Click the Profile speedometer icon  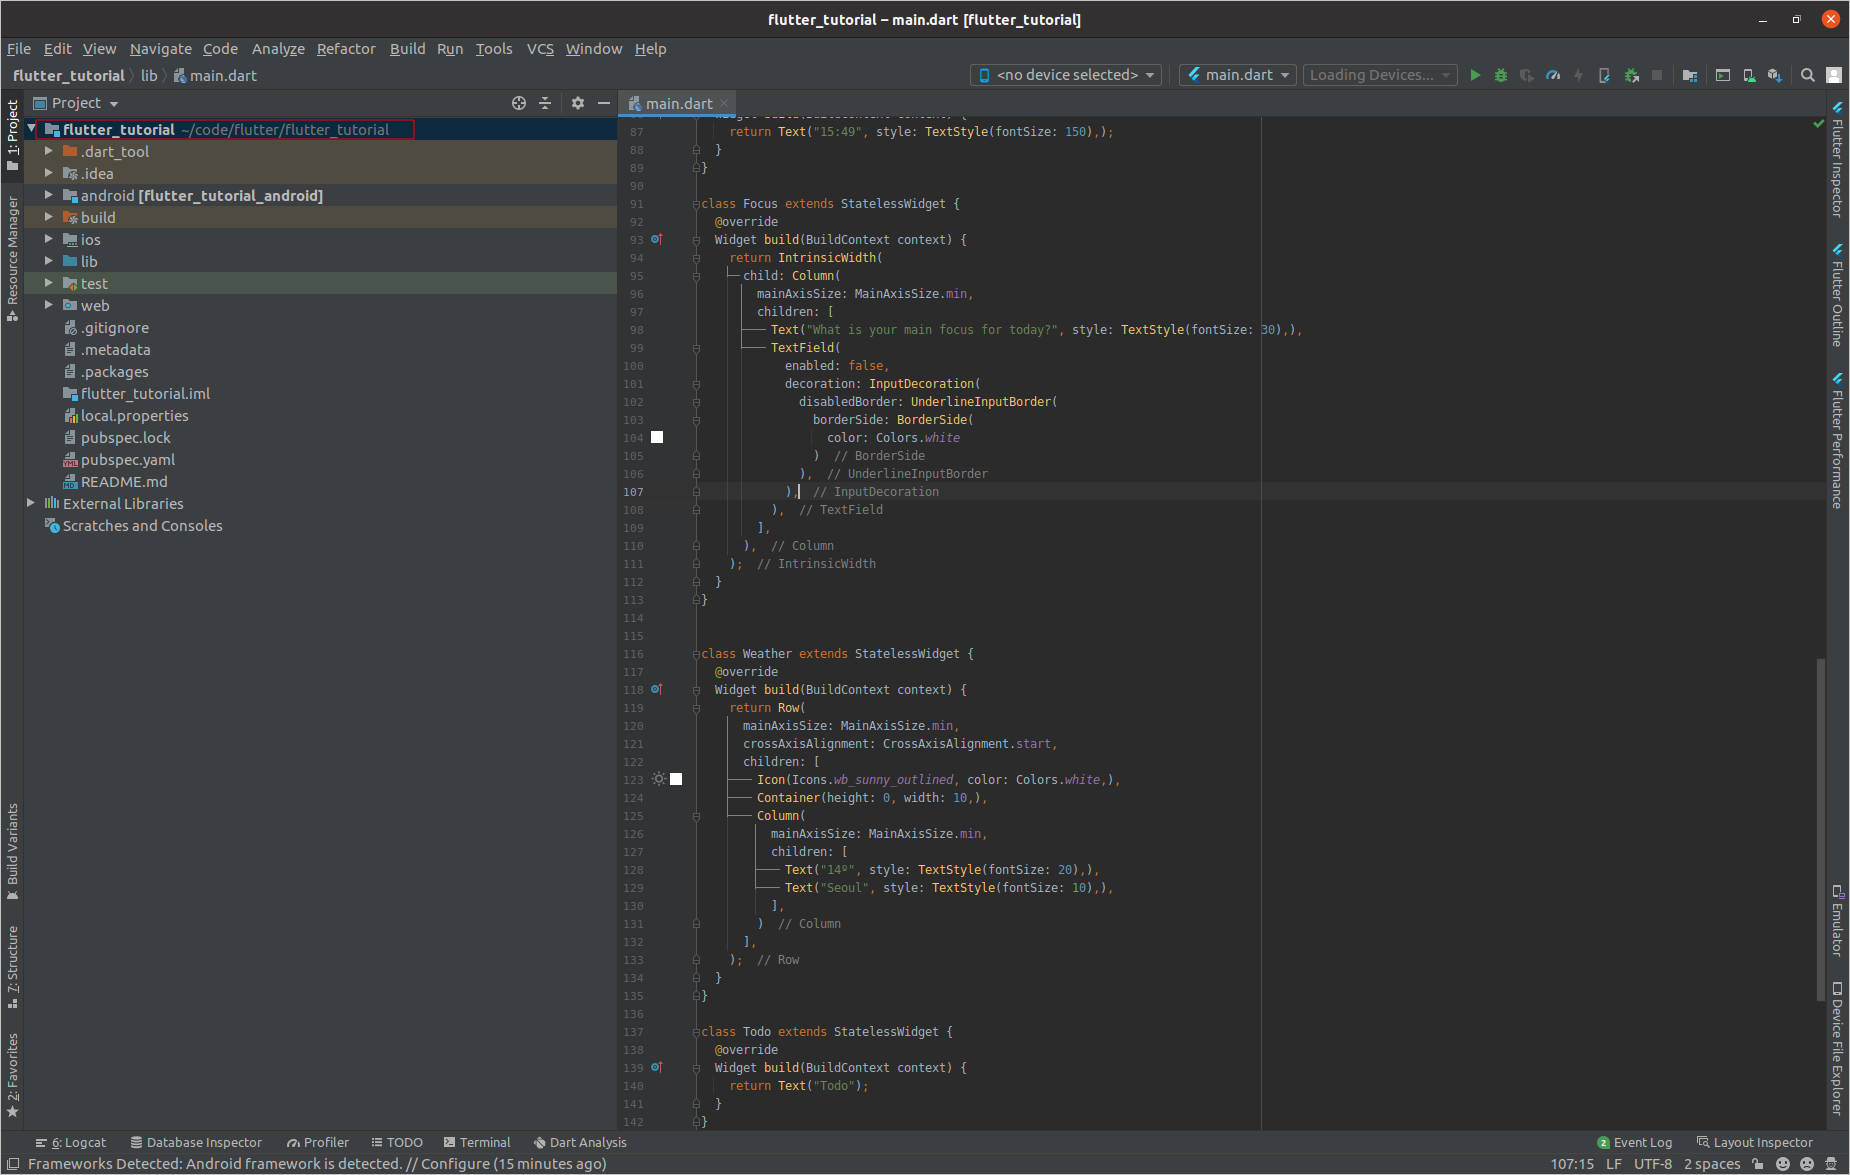[1553, 75]
